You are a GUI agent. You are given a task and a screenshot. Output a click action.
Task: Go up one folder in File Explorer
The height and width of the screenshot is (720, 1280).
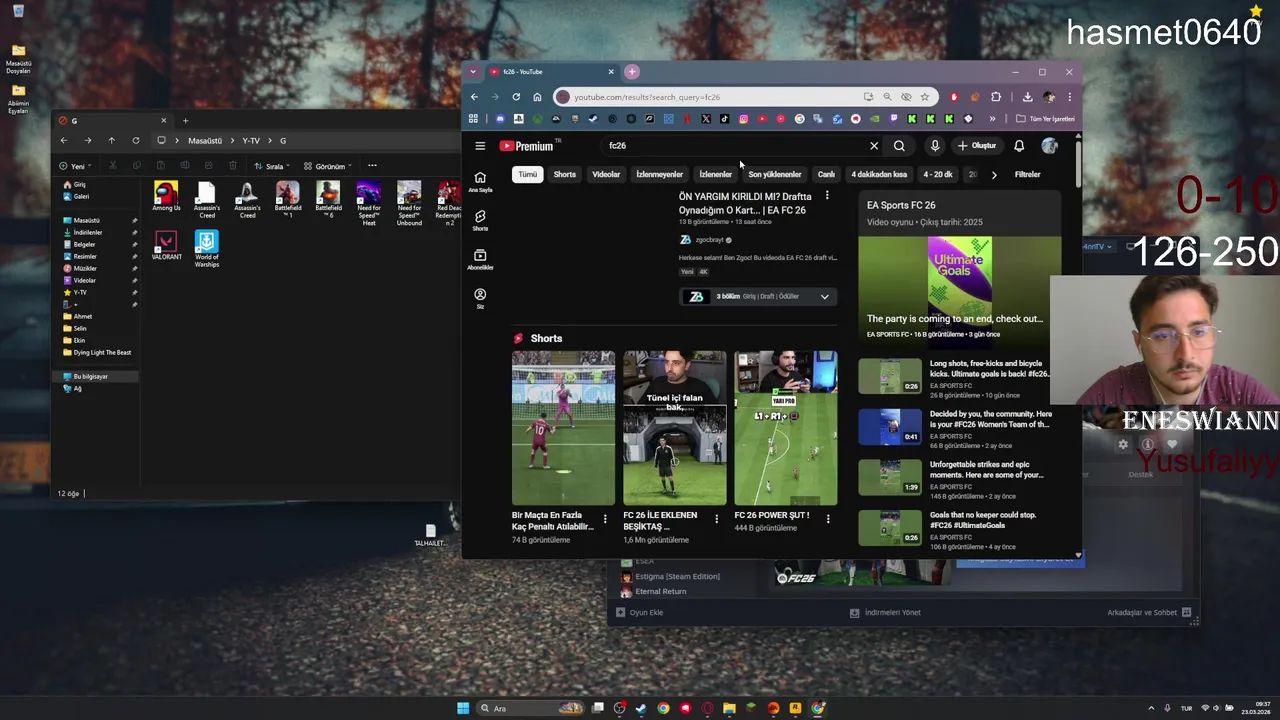pos(111,141)
